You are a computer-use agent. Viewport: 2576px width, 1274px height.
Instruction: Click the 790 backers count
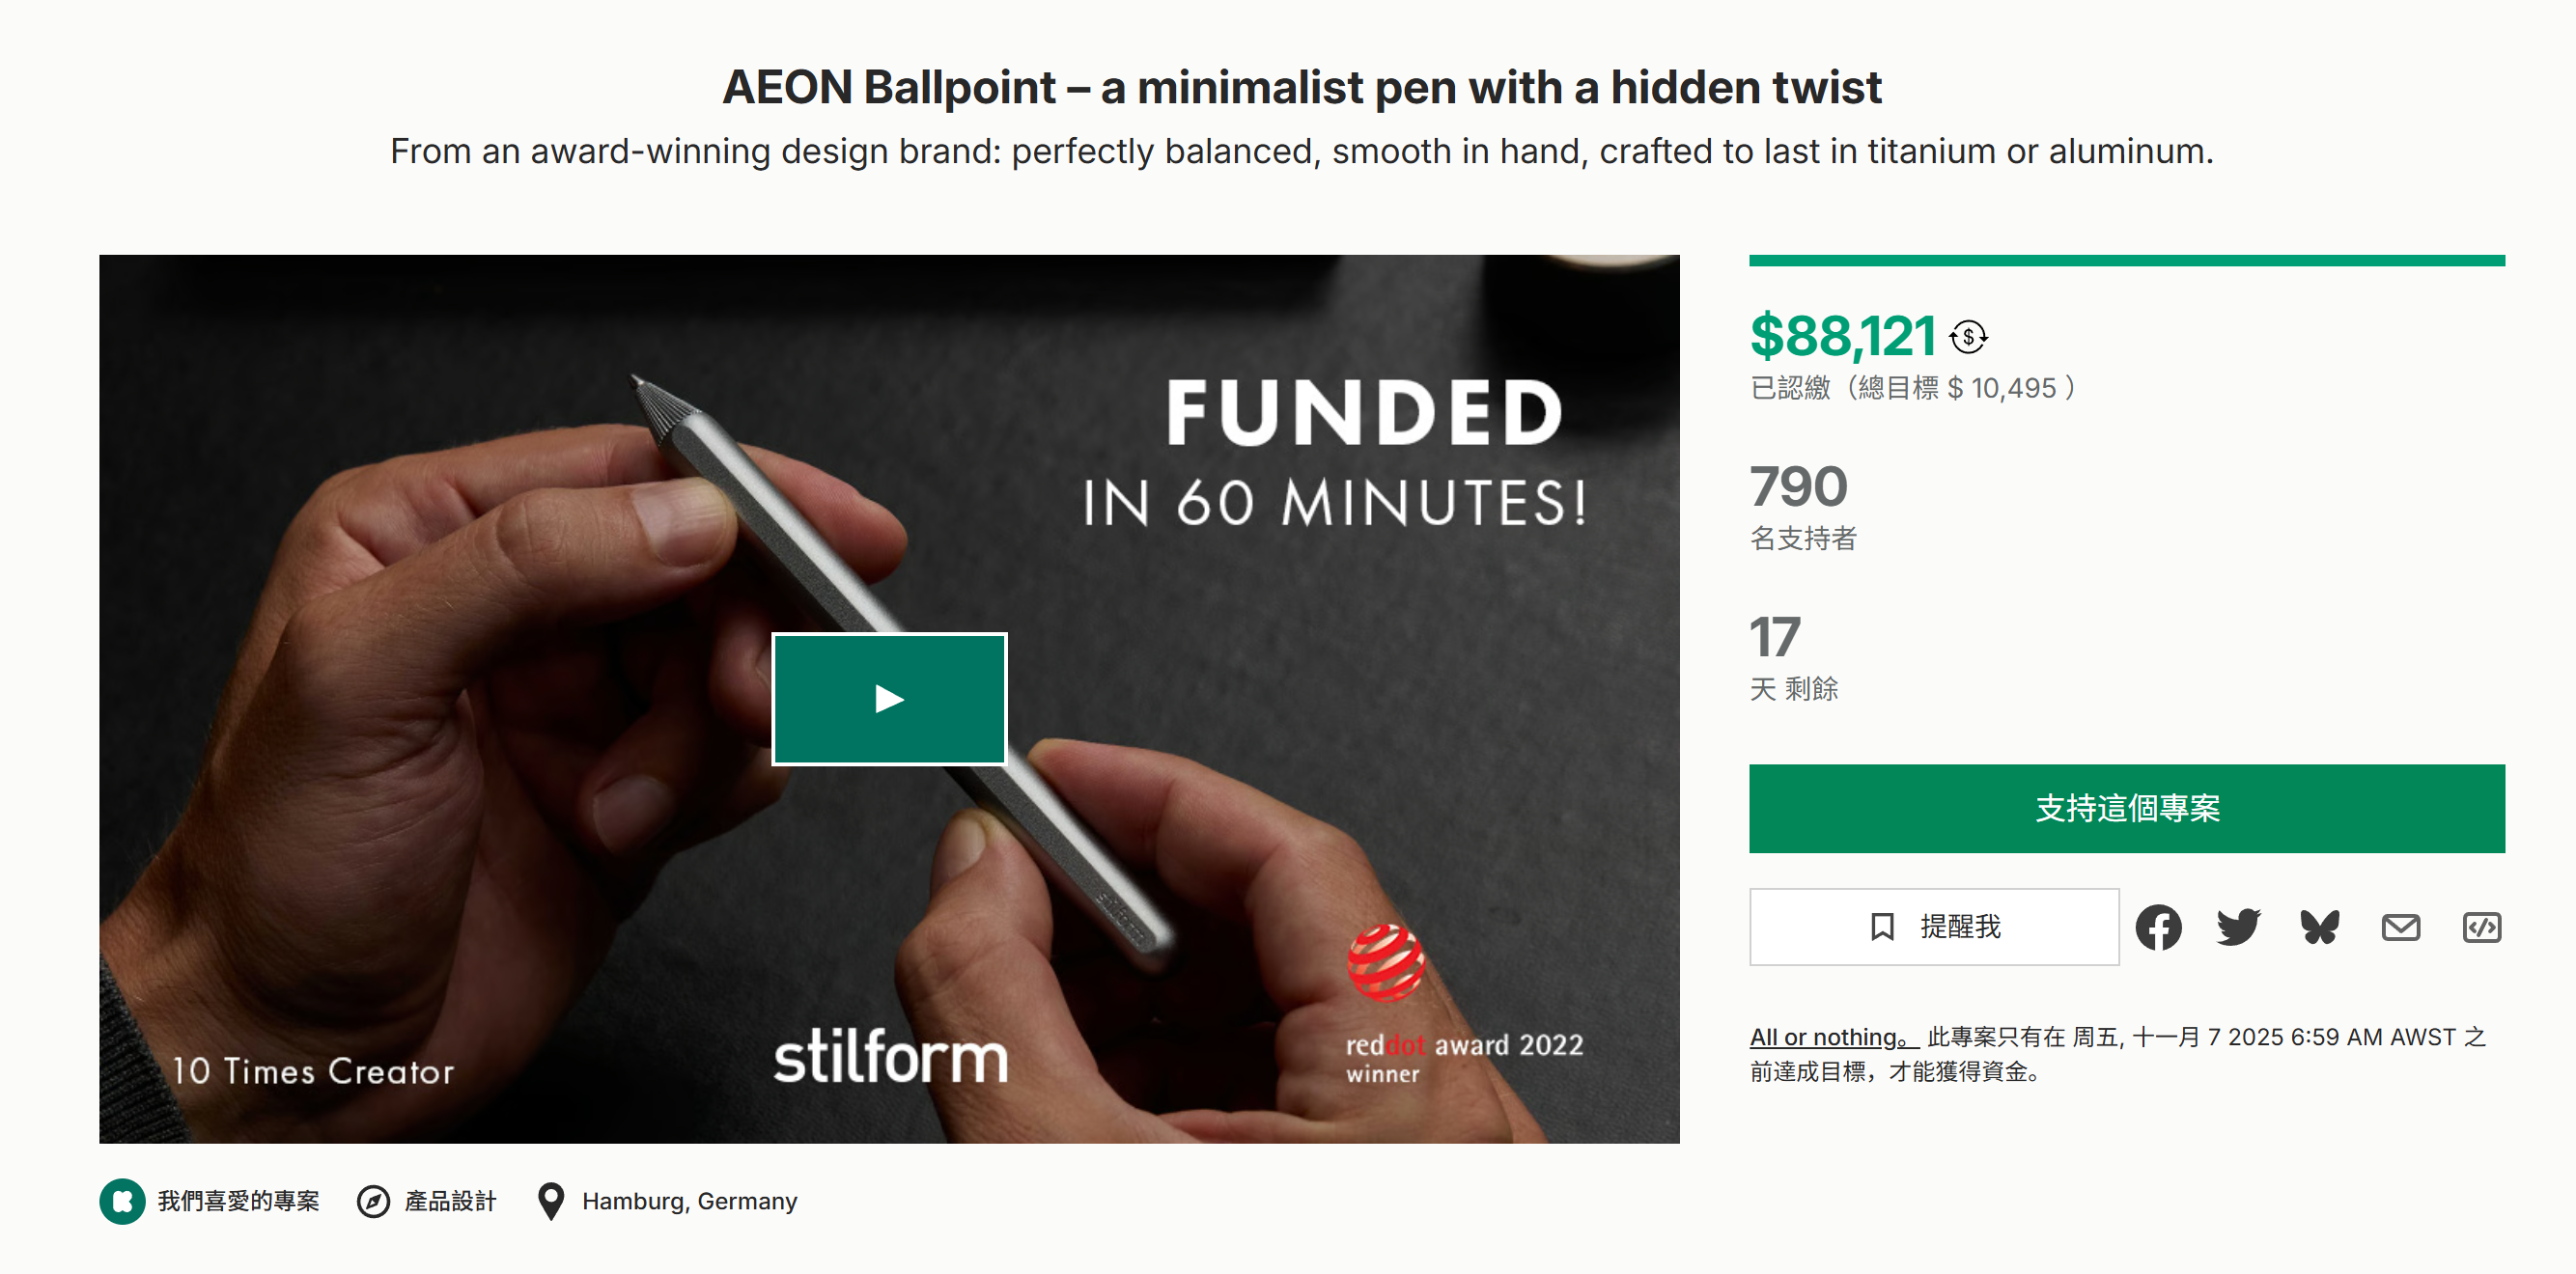(1798, 487)
